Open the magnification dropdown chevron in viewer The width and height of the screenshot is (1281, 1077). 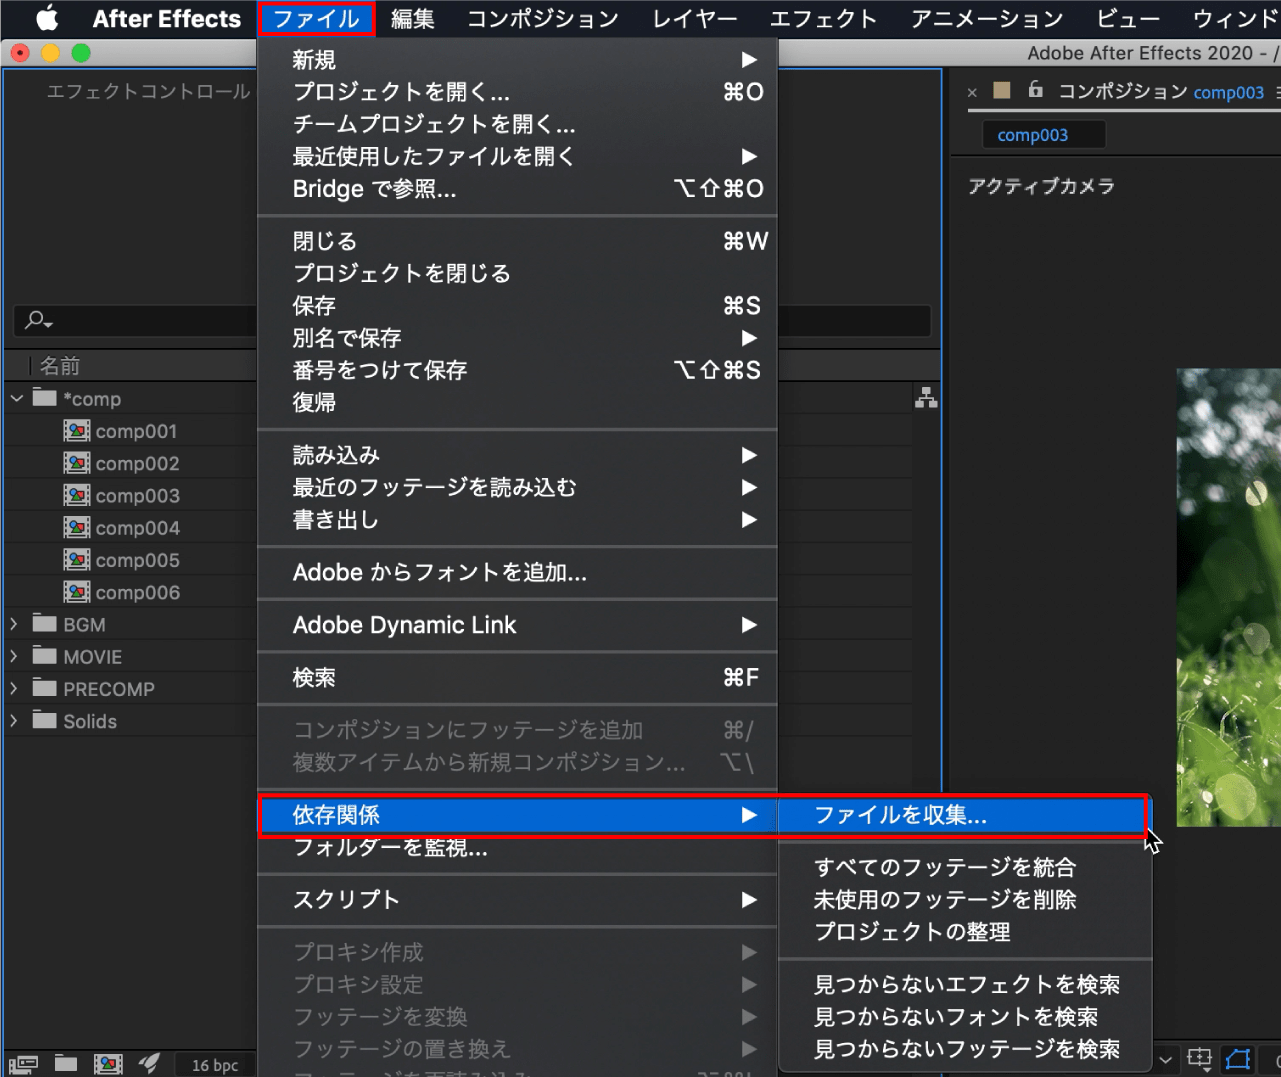pyautogui.click(x=1165, y=1058)
